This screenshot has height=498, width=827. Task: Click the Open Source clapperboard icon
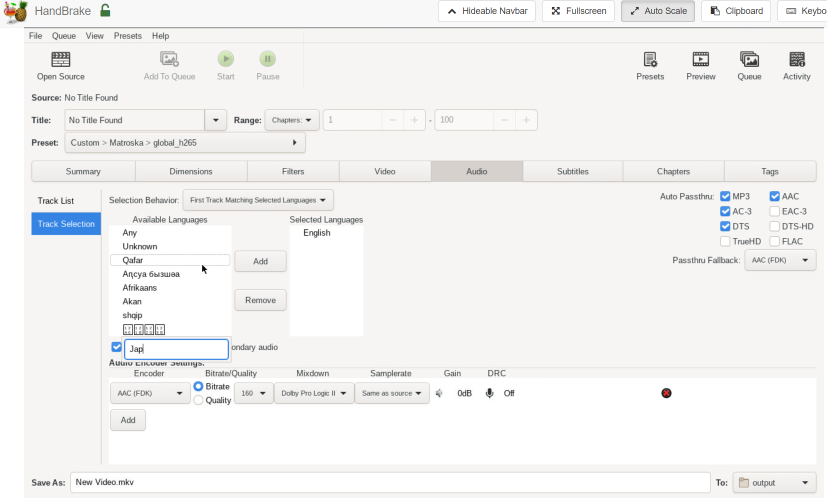click(61, 59)
